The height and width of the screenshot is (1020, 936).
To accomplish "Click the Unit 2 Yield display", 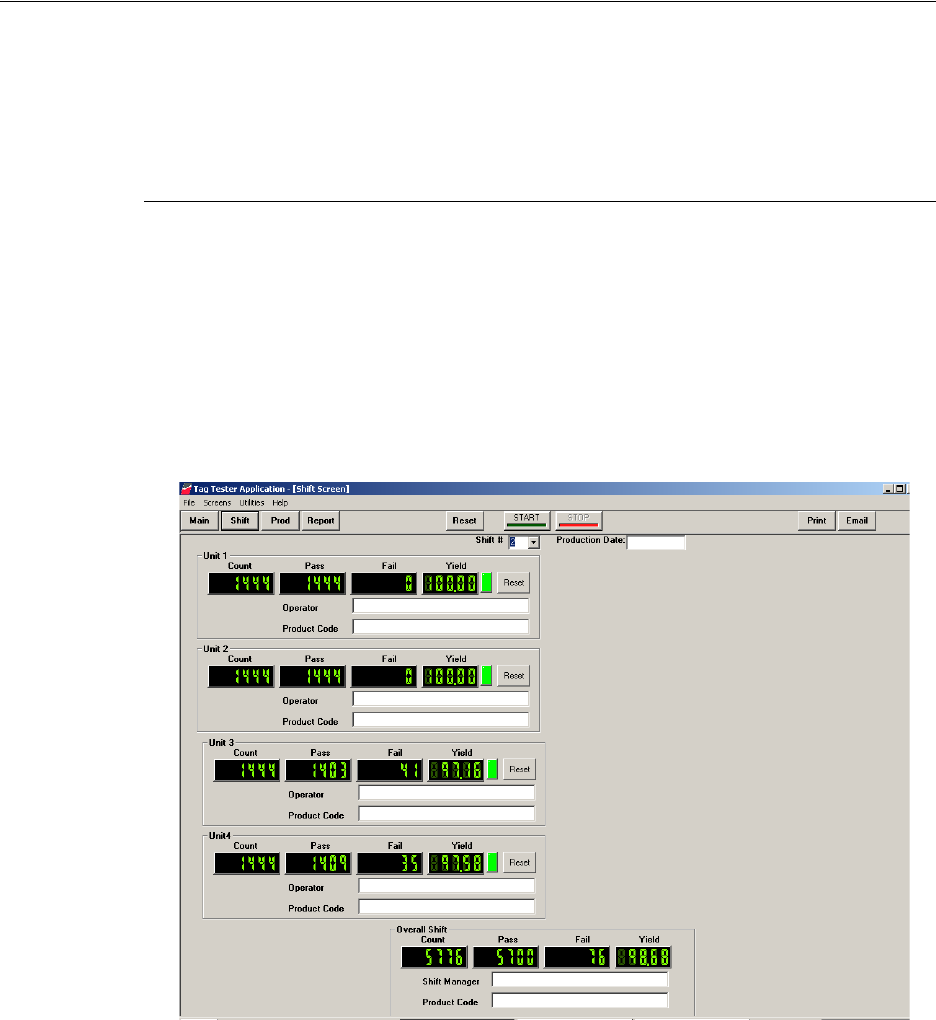I will click(451, 677).
